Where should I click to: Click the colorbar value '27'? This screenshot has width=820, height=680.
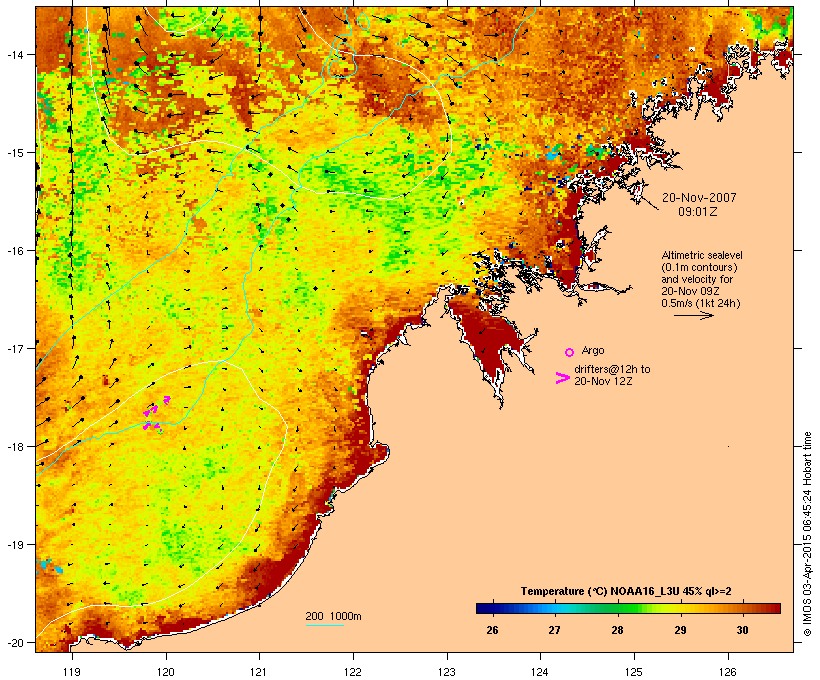coord(554,630)
